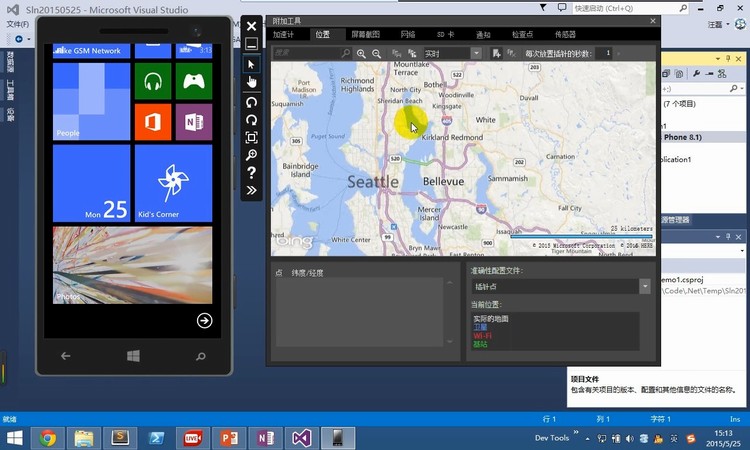Open the OneNote tile on the phone

[x=194, y=122]
